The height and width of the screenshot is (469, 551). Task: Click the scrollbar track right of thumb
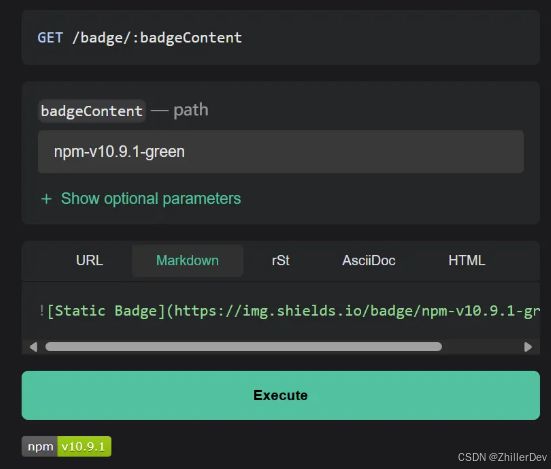point(482,347)
